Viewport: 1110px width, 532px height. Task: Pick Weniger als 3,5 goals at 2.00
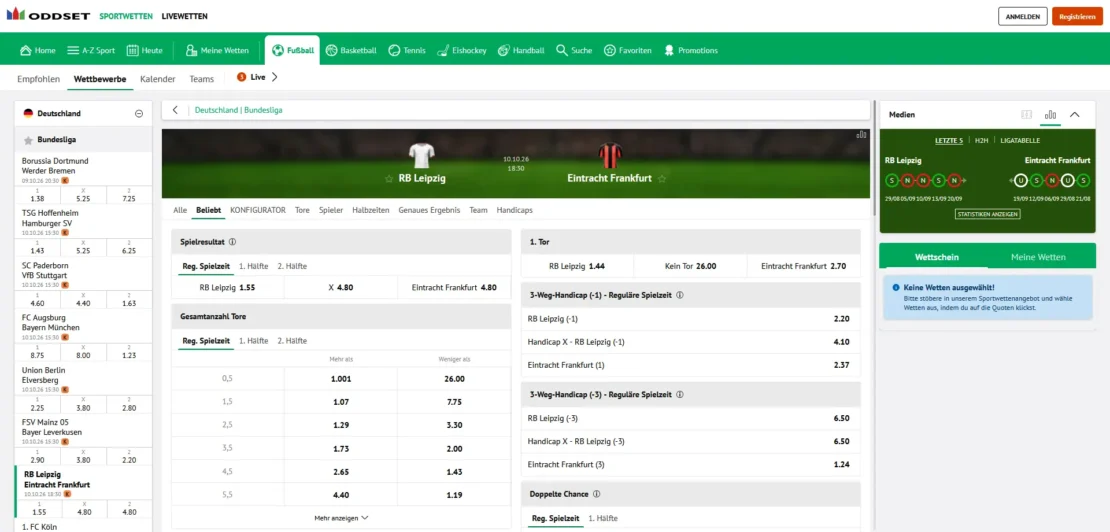coord(454,448)
